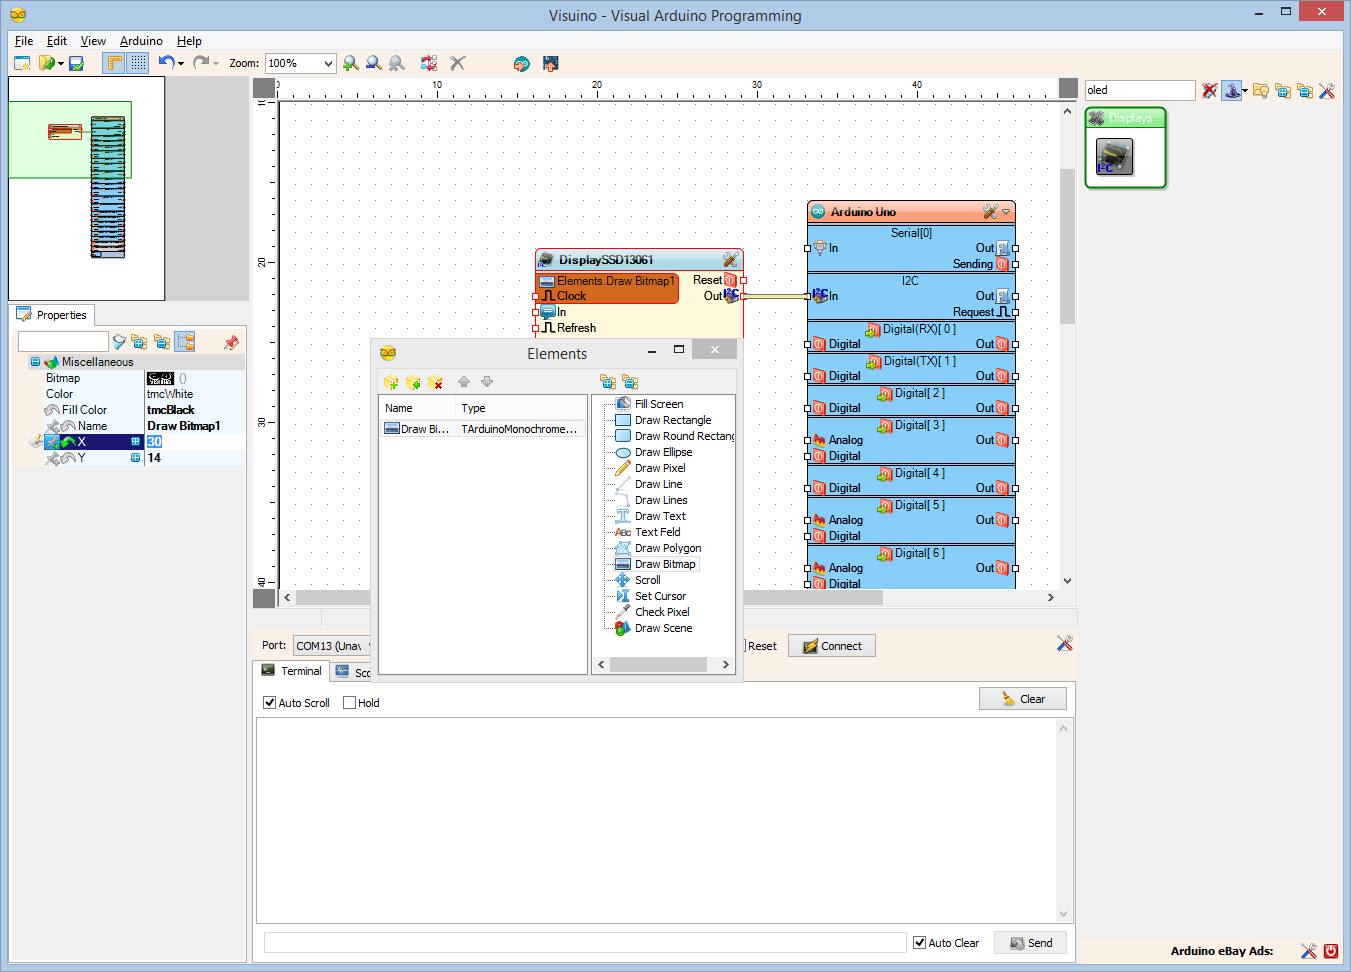Open the Zoom percentage dropdown
1351x972 pixels.
328,63
